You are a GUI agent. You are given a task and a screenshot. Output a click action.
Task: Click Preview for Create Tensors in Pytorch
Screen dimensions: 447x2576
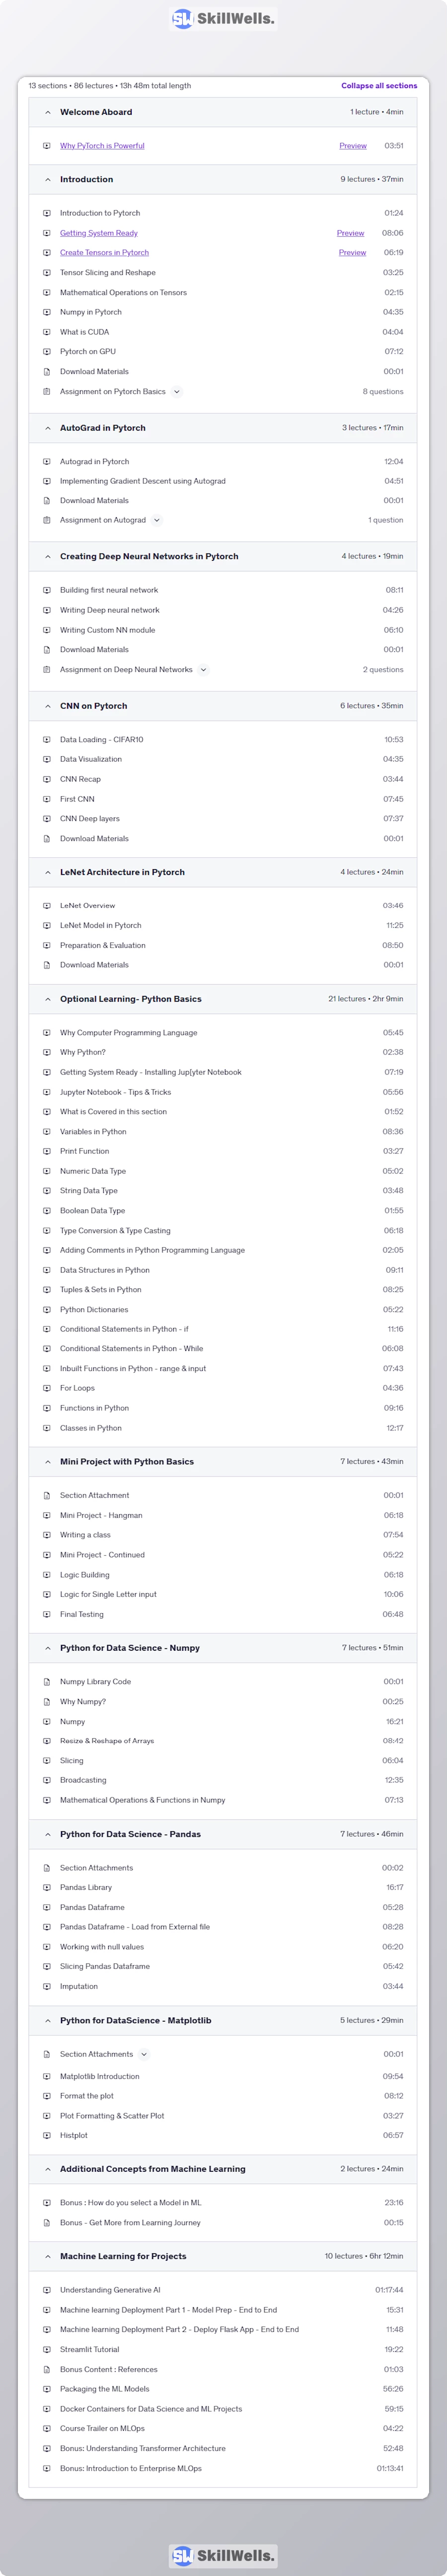[x=352, y=253]
